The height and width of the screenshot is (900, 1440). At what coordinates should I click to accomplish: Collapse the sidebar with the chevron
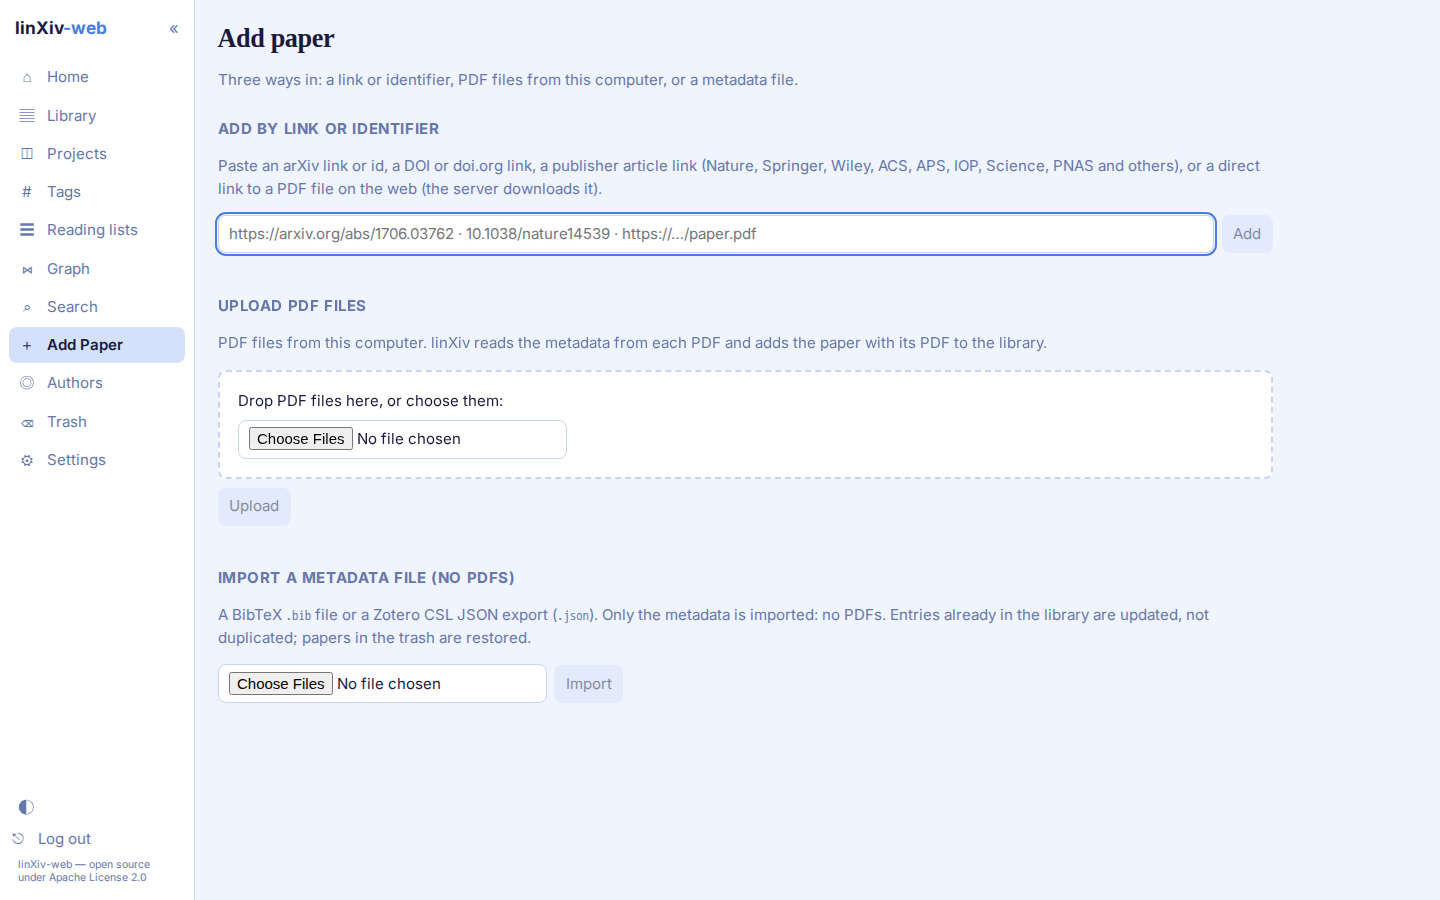pos(174,29)
